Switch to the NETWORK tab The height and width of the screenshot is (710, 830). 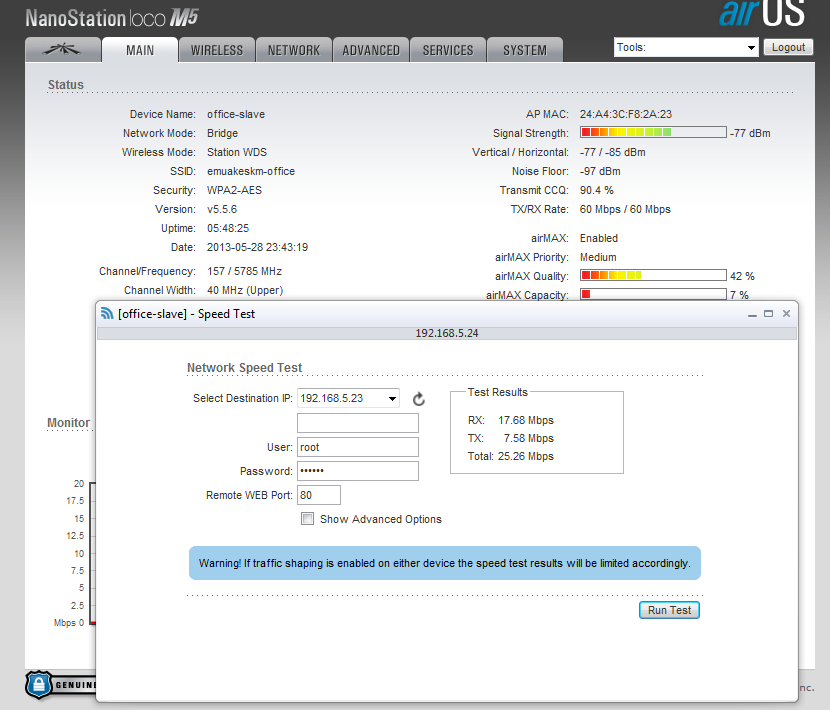coord(294,50)
